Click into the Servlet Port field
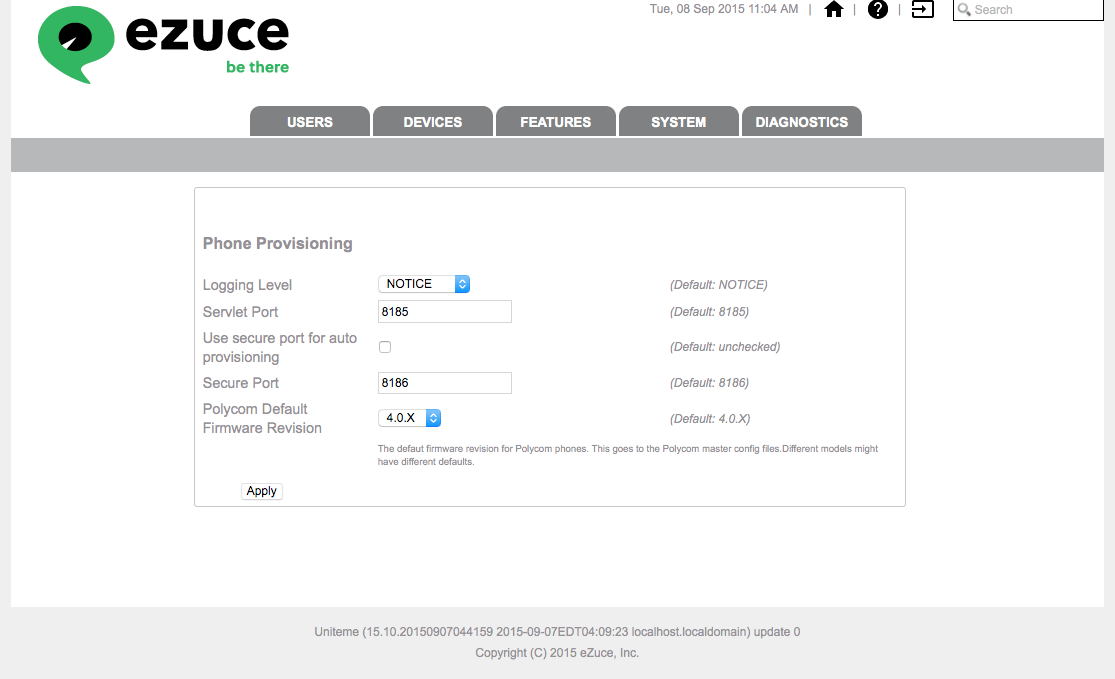The height and width of the screenshot is (679, 1115). pos(444,311)
